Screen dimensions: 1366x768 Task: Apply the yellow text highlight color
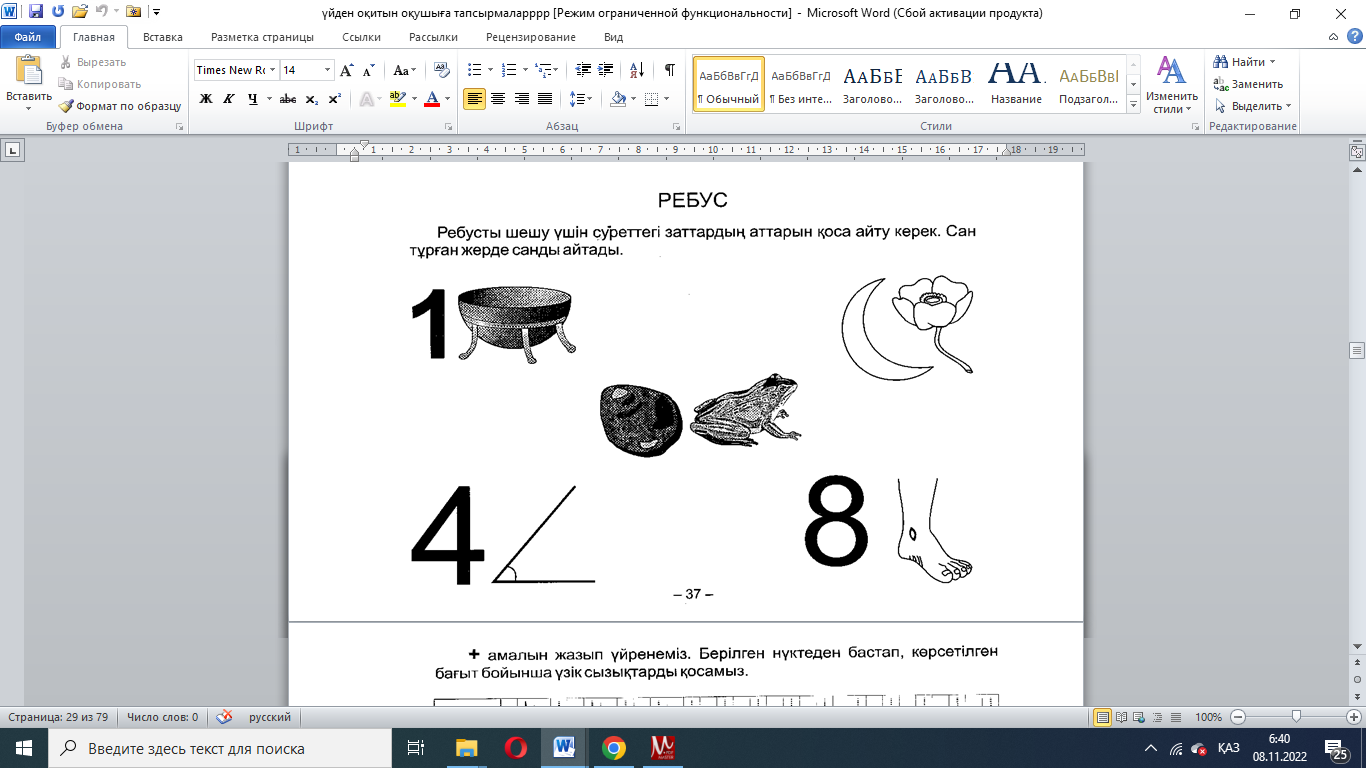(397, 99)
